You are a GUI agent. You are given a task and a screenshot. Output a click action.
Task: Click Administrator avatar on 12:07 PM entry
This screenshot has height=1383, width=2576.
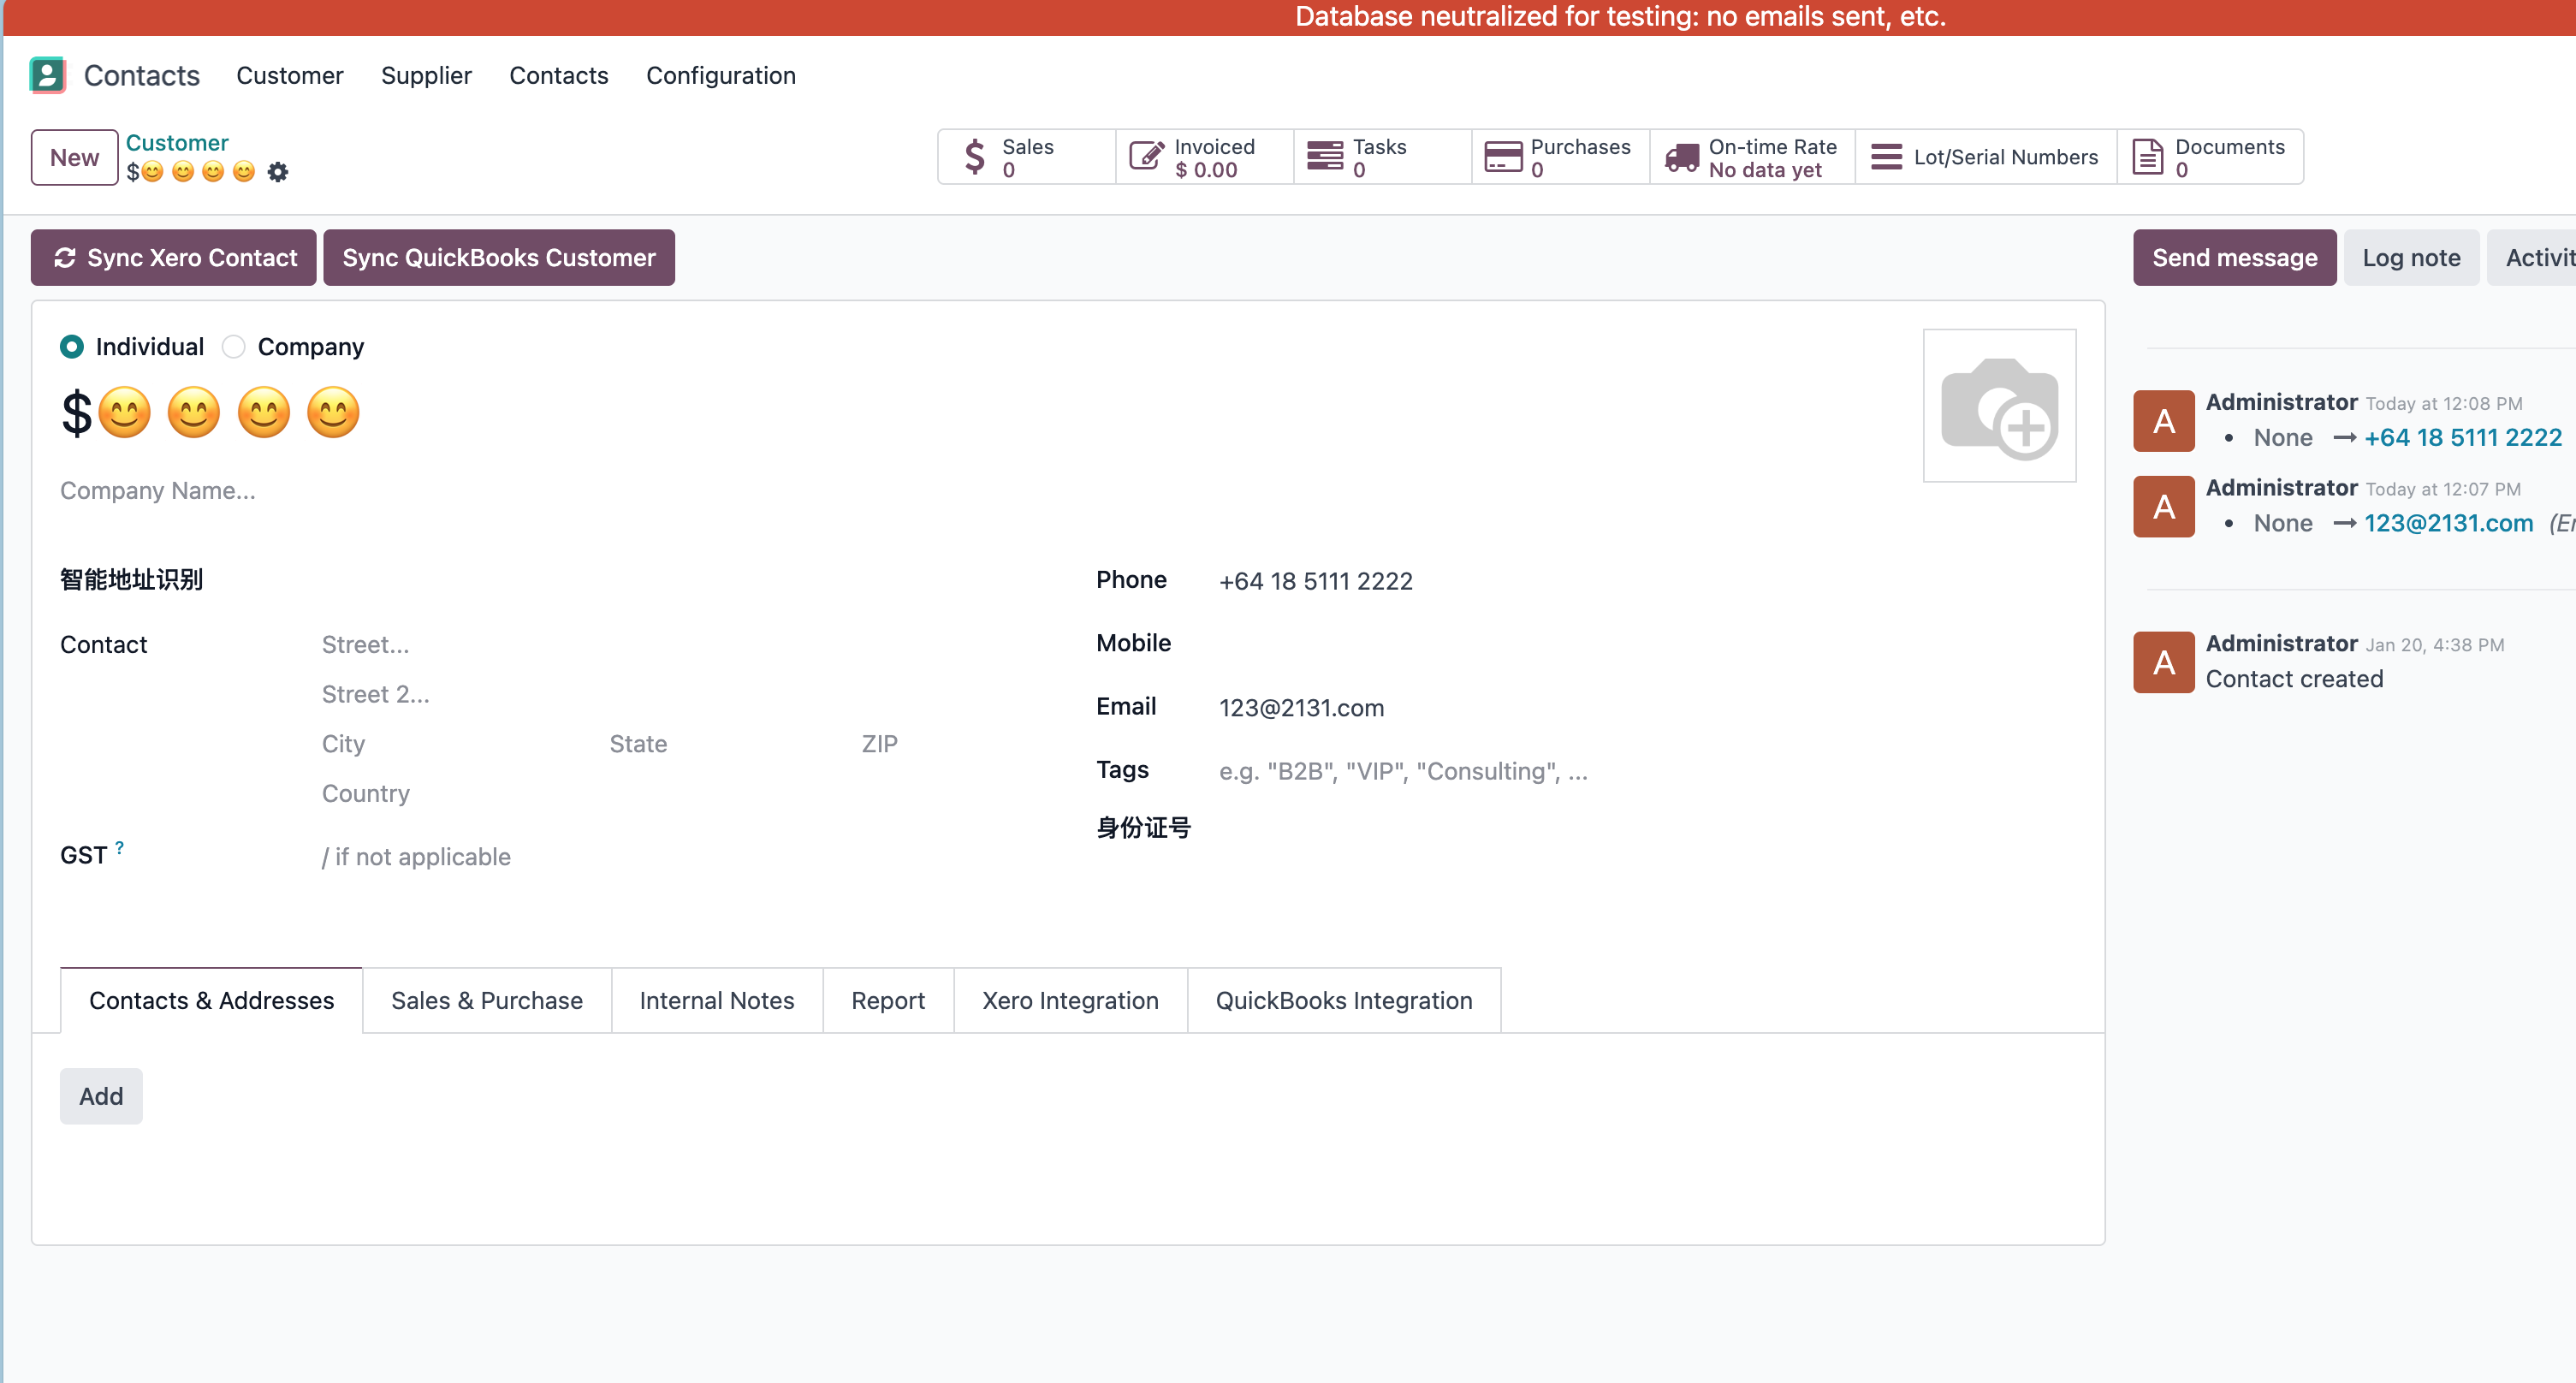tap(2164, 507)
